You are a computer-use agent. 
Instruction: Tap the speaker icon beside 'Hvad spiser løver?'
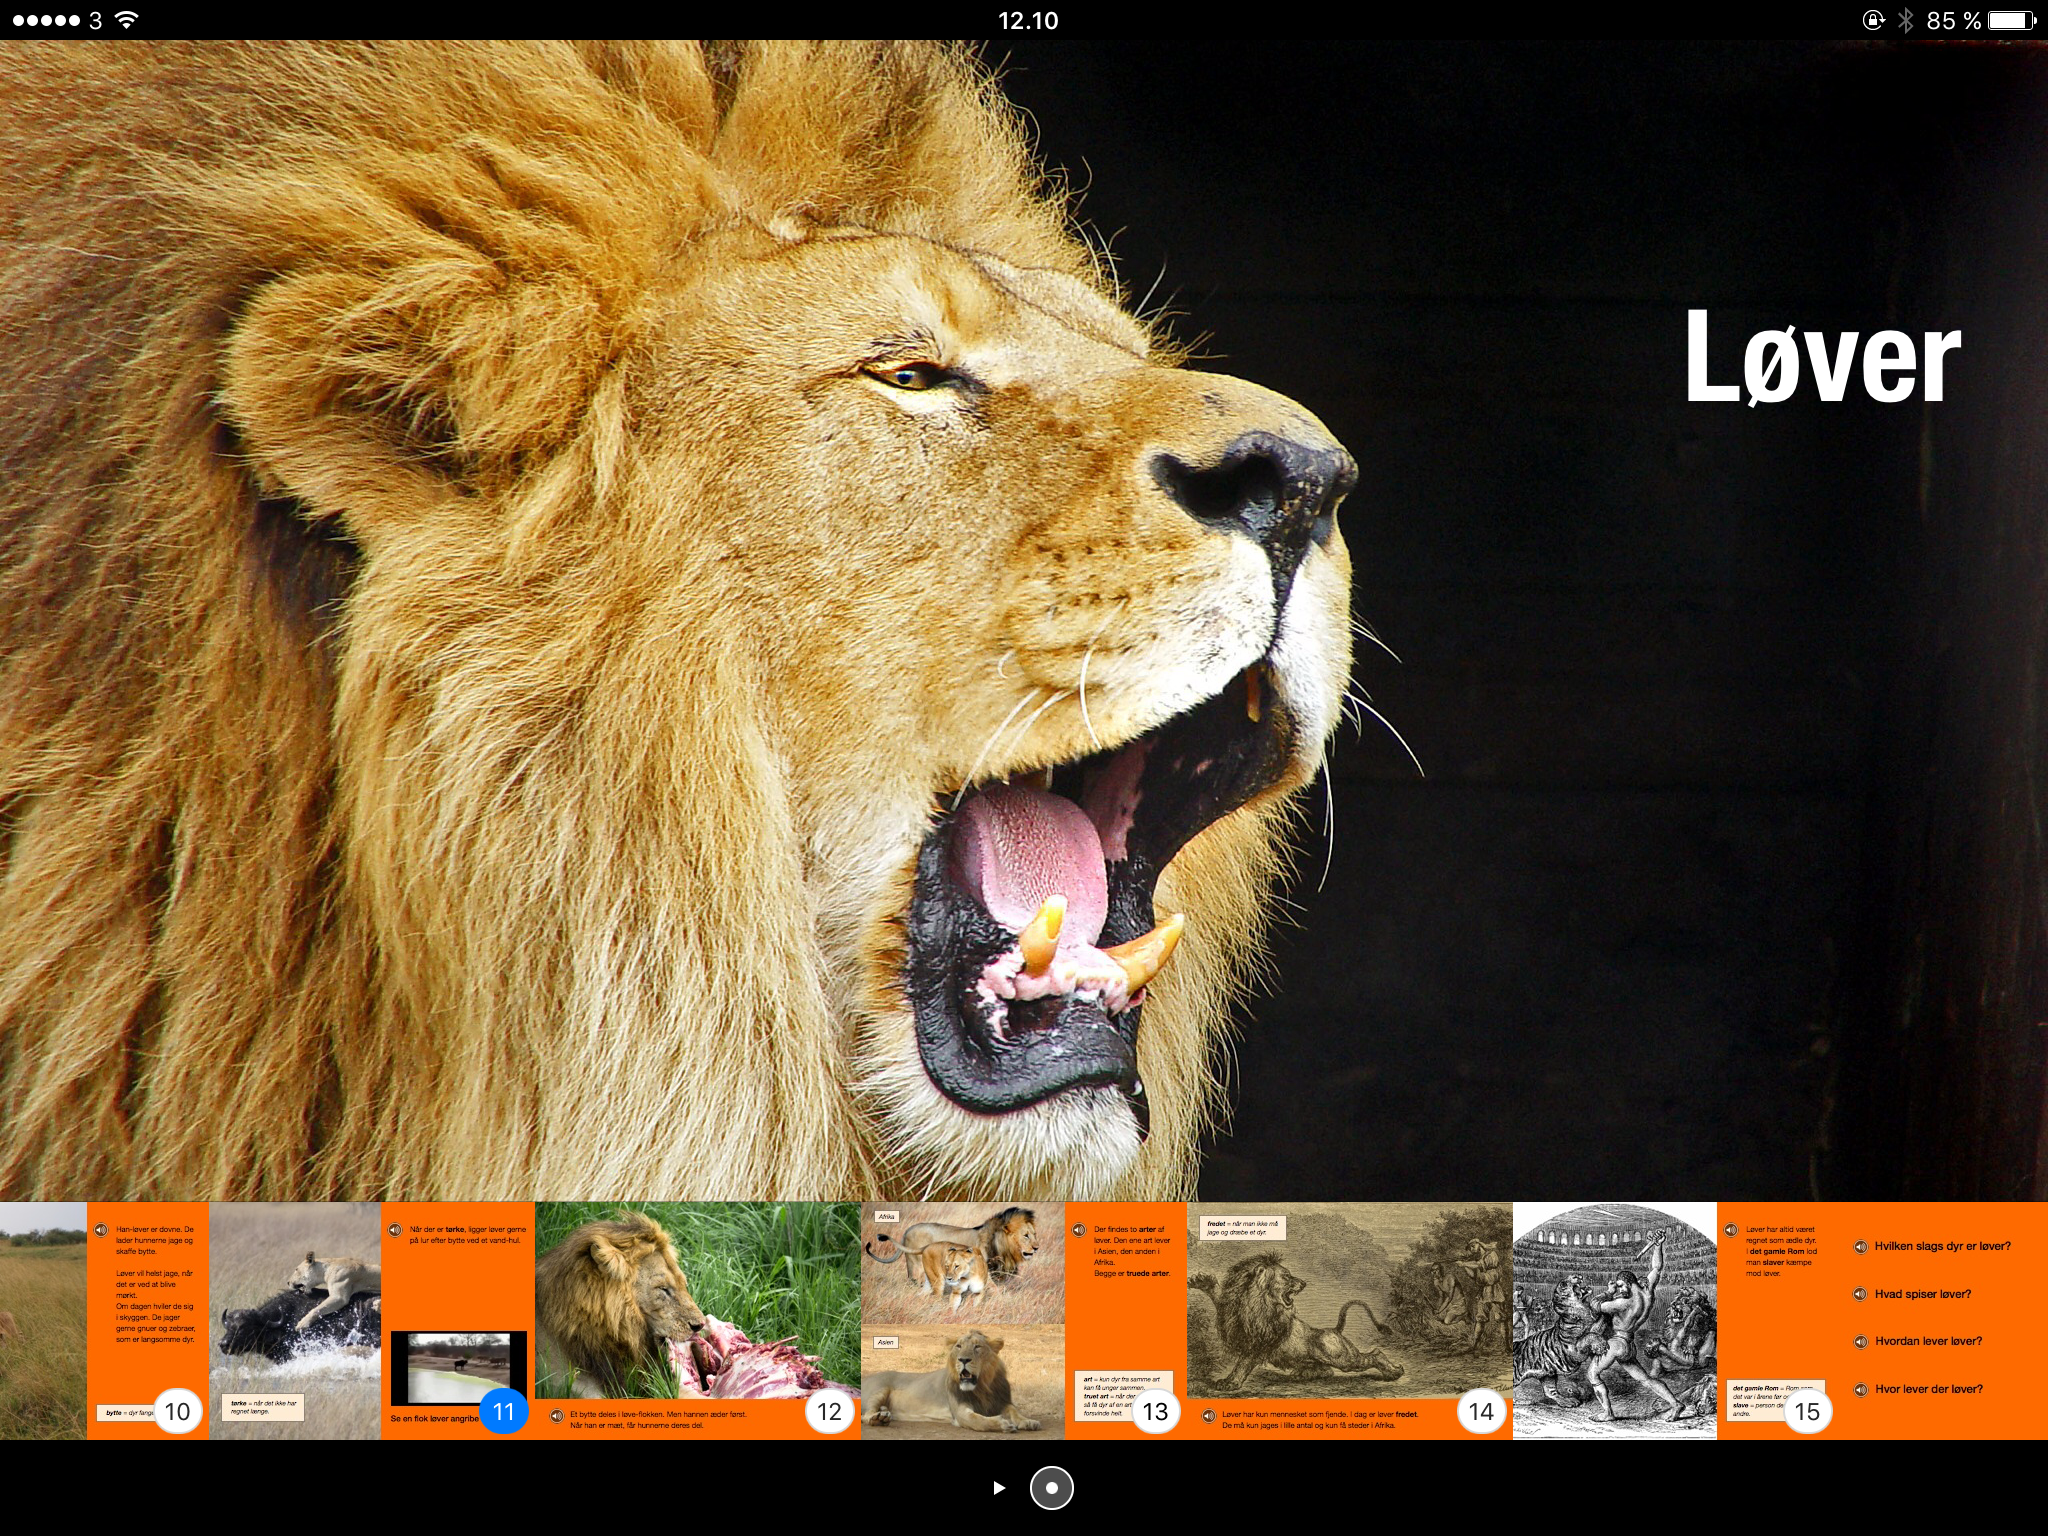tap(1860, 1294)
